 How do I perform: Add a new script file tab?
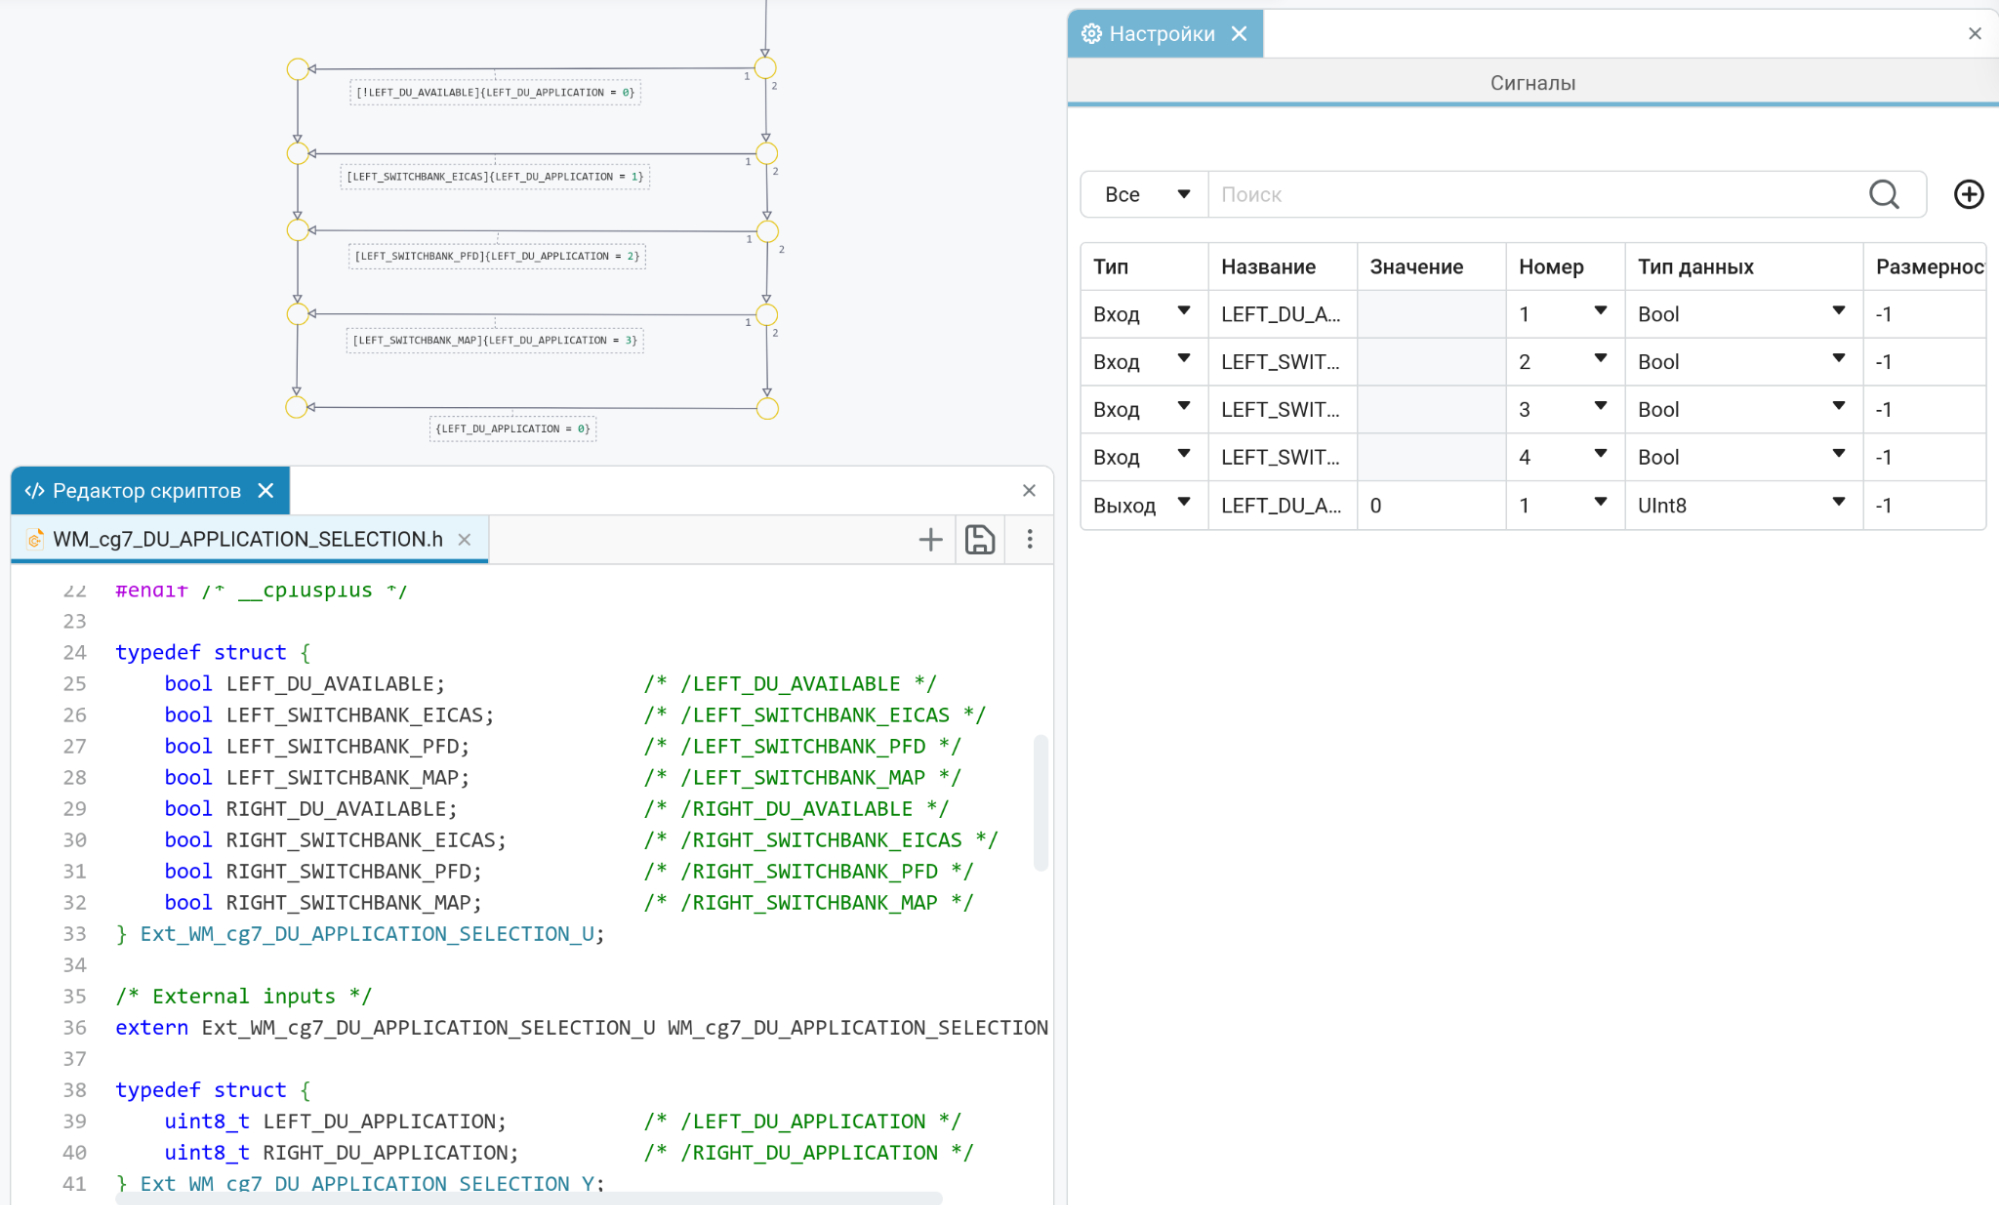point(930,540)
